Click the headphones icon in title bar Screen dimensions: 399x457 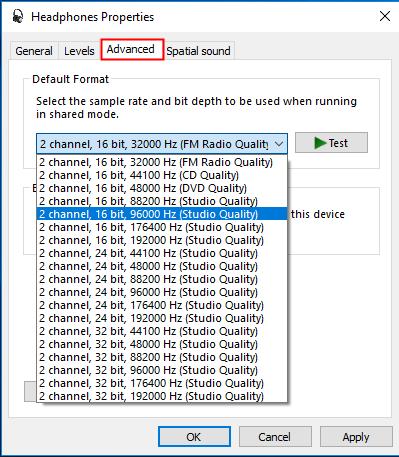(18, 16)
